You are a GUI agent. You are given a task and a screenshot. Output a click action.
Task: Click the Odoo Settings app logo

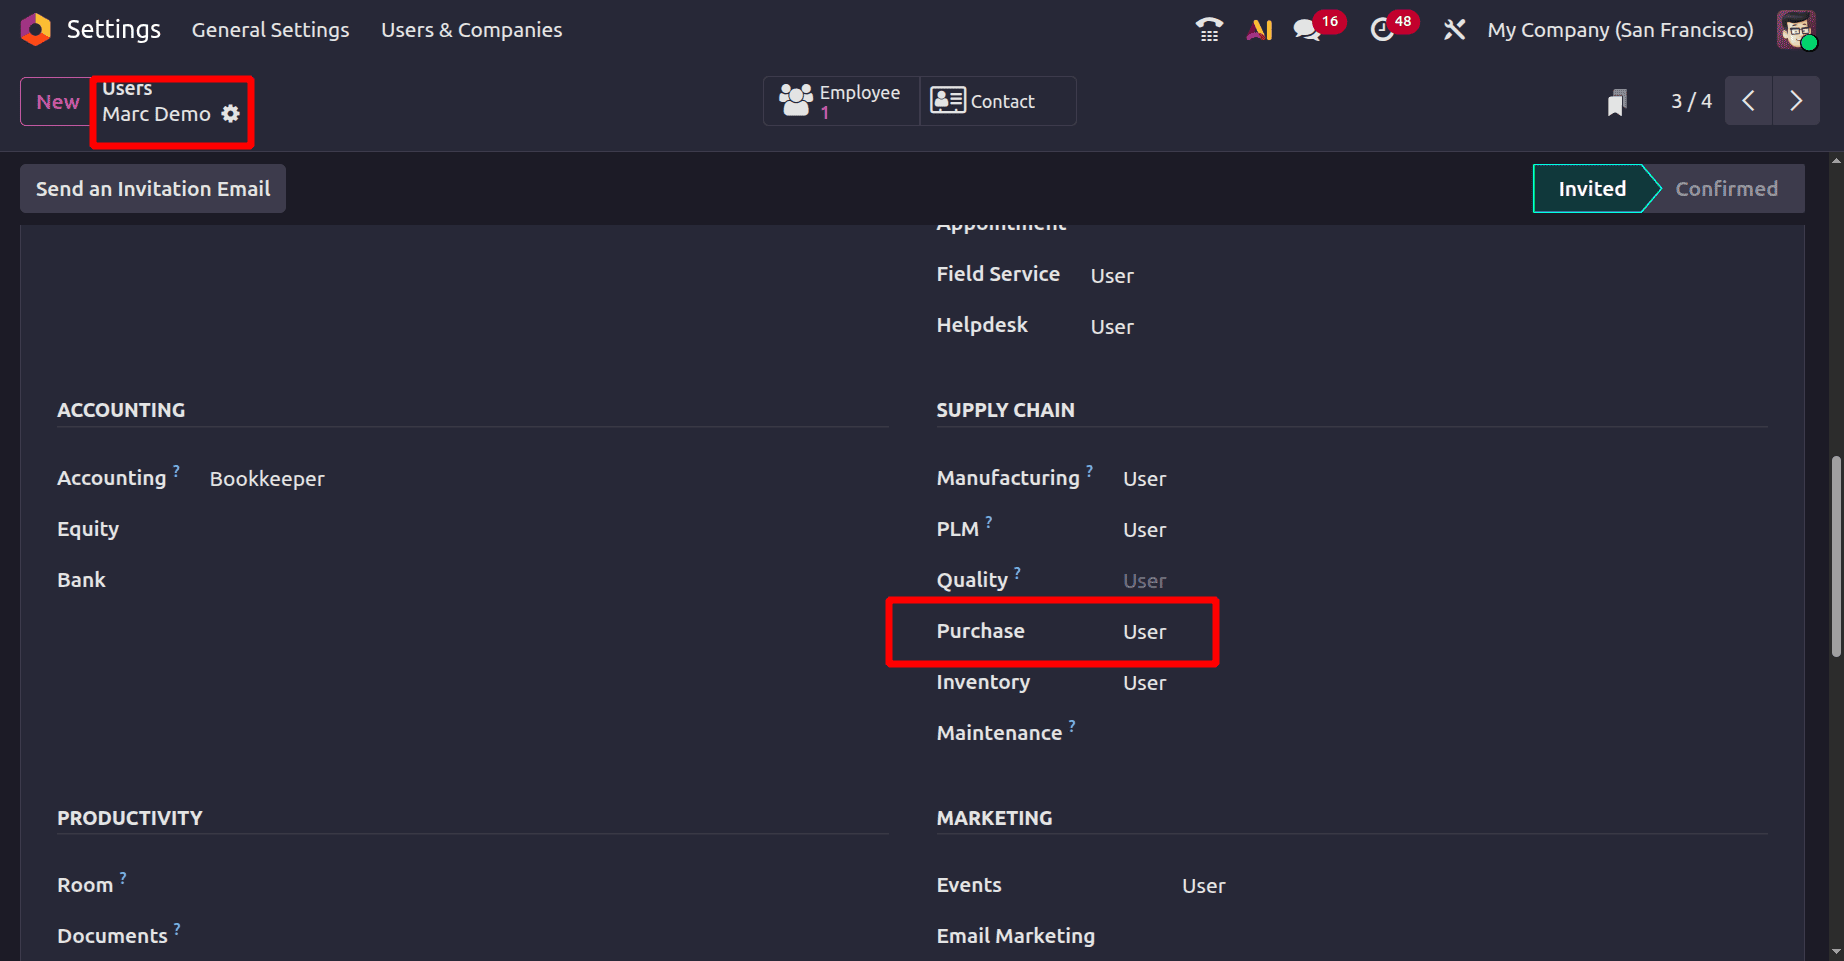point(36,30)
